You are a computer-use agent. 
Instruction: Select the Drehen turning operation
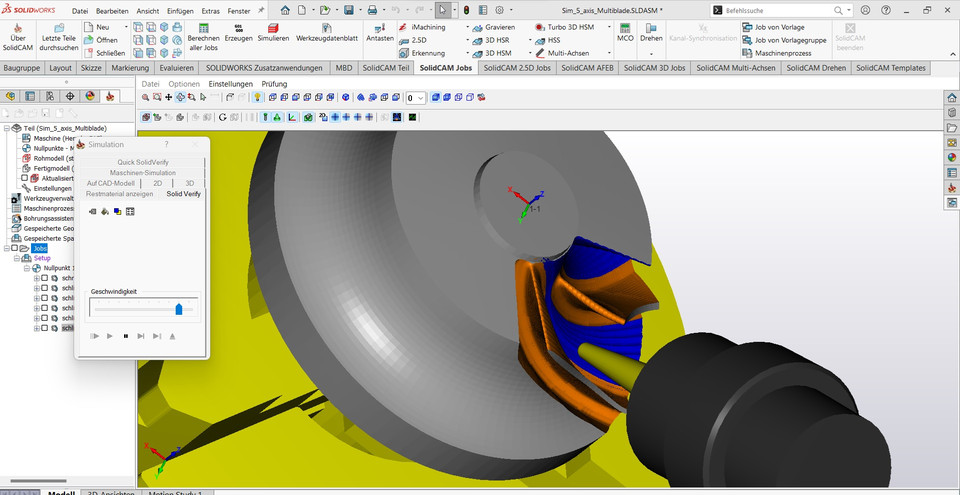tap(651, 33)
